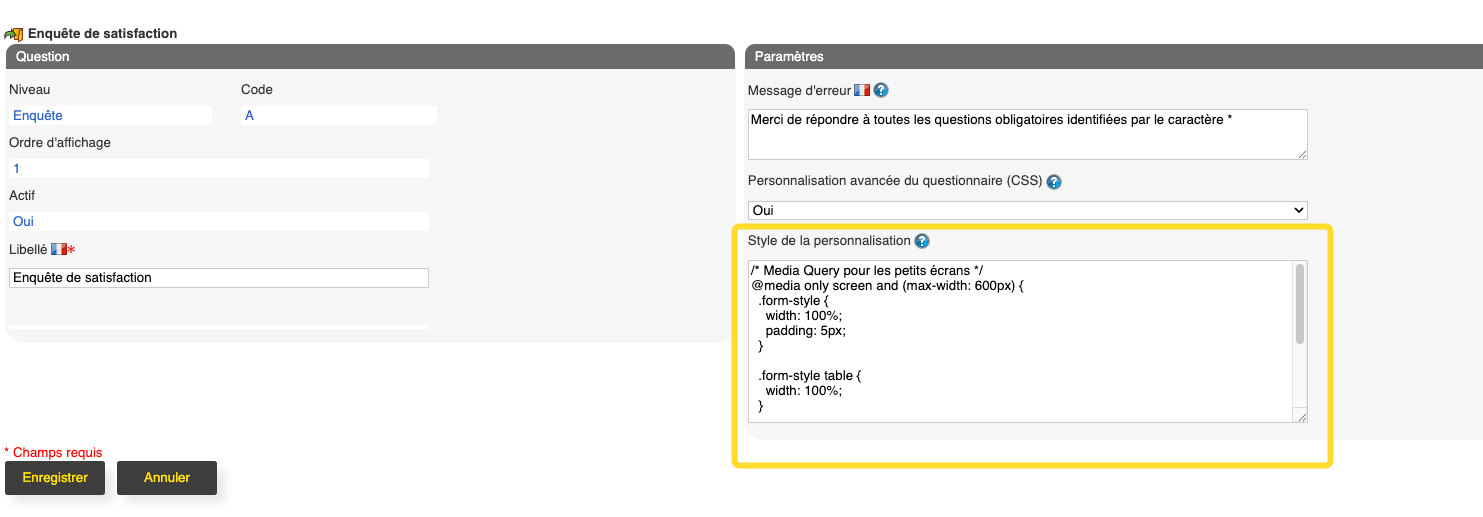Click inside the Message d'erreur textarea

1027,134
